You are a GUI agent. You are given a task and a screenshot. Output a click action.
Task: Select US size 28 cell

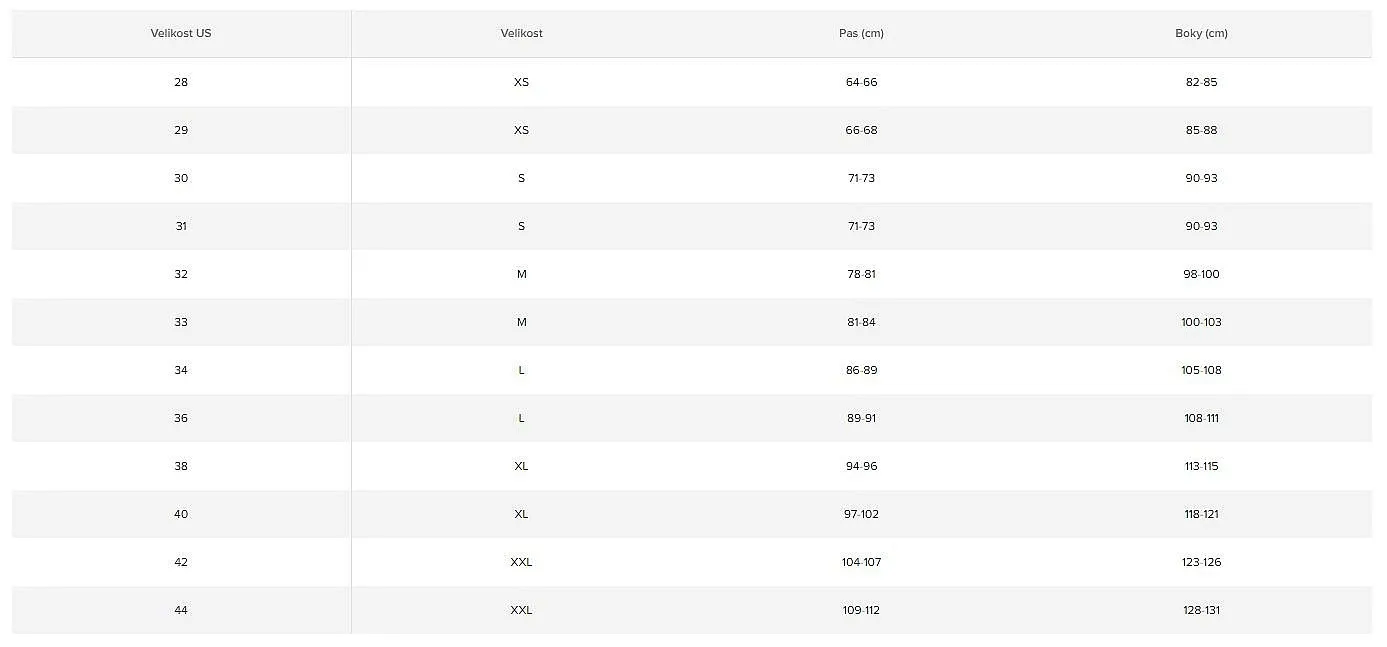click(181, 82)
